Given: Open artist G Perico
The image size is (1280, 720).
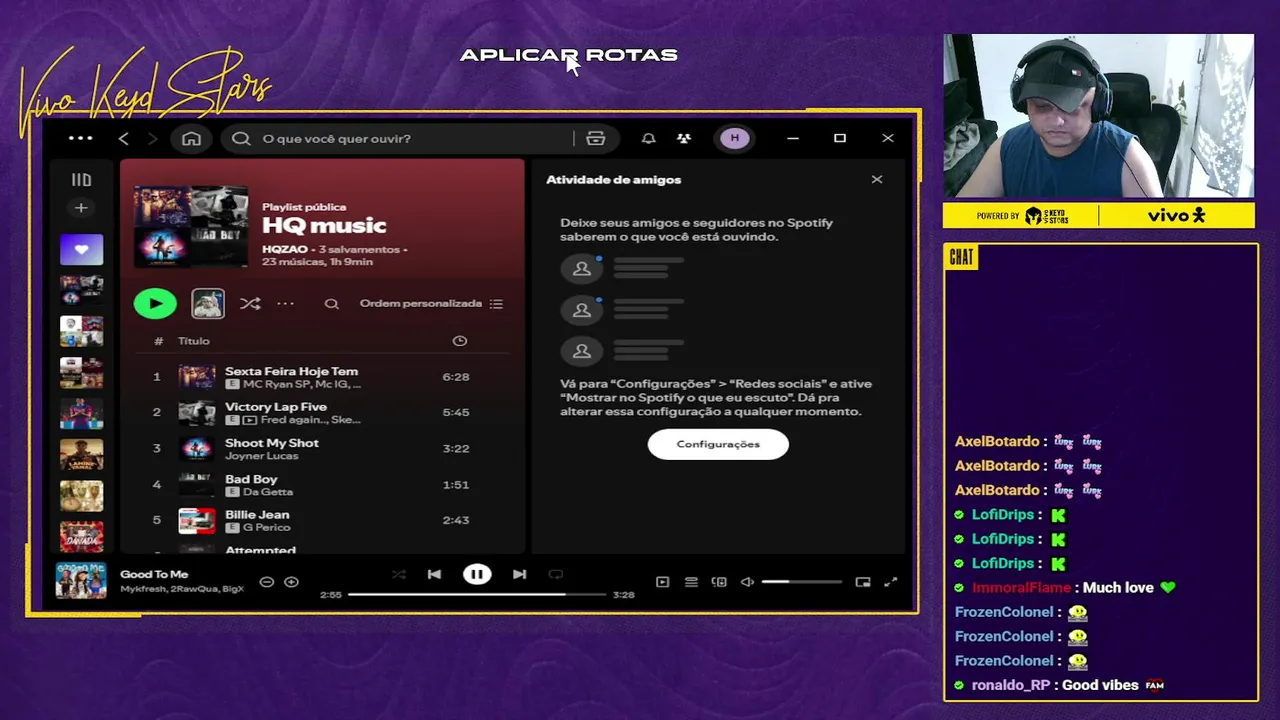Looking at the screenshot, I should point(266,528).
